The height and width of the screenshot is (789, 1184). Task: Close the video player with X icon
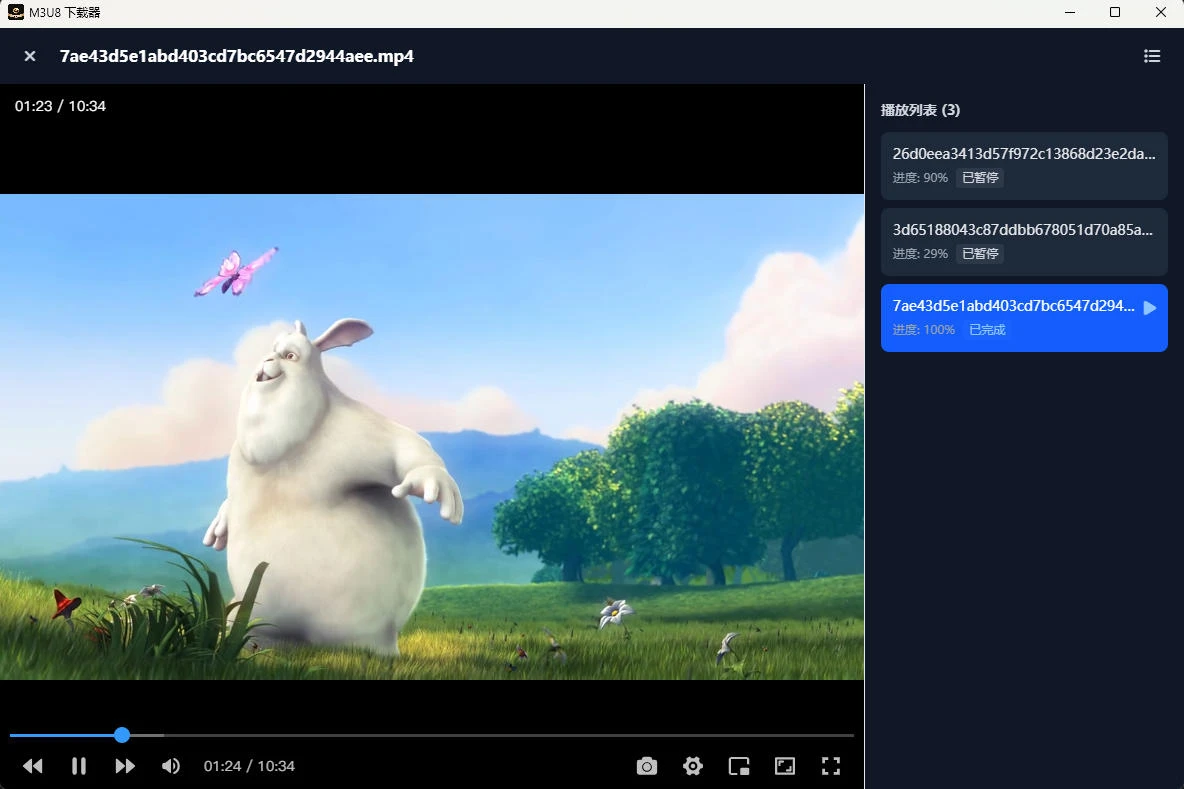[x=30, y=56]
